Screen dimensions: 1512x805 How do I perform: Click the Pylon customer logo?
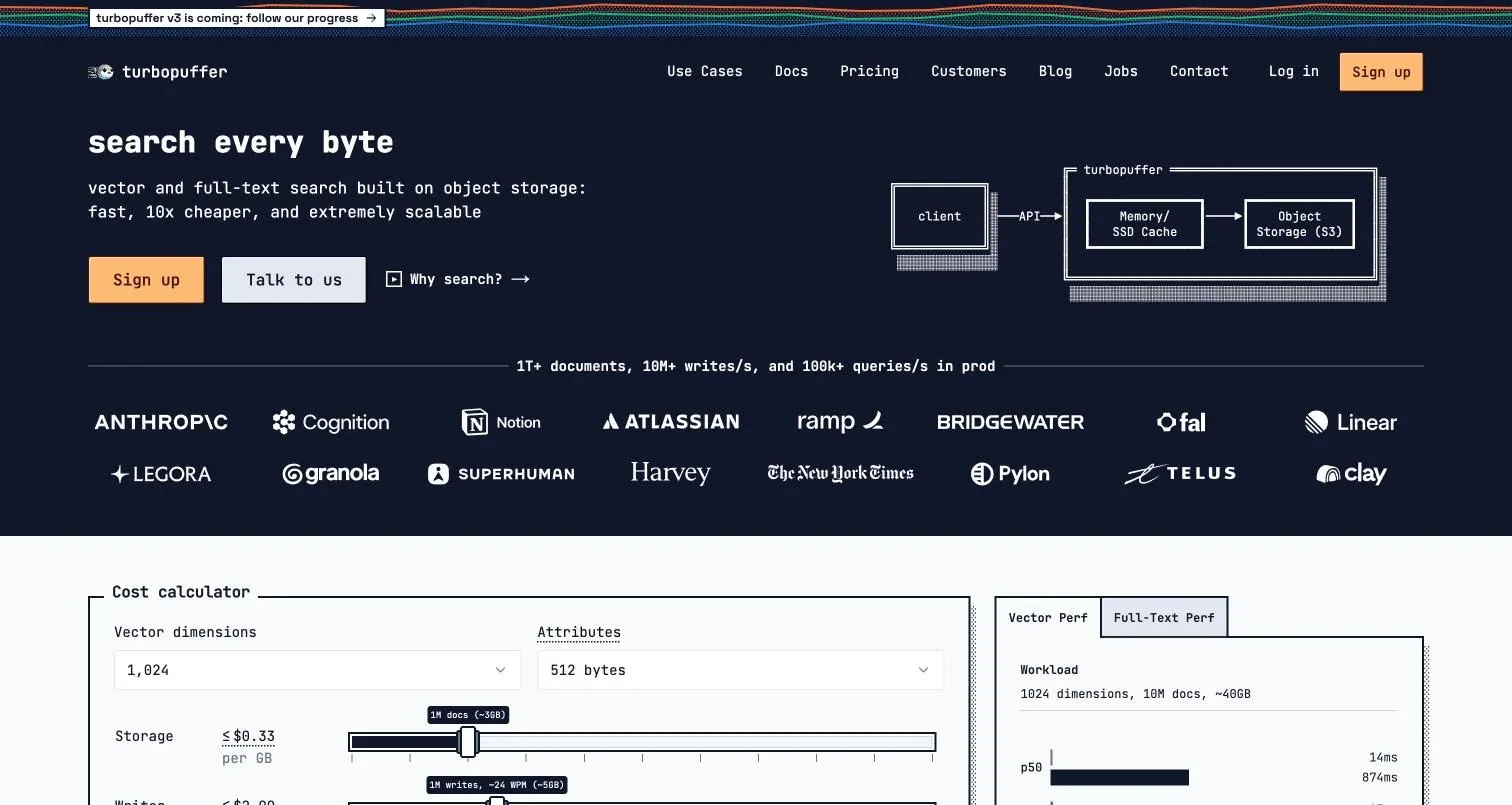click(1010, 474)
